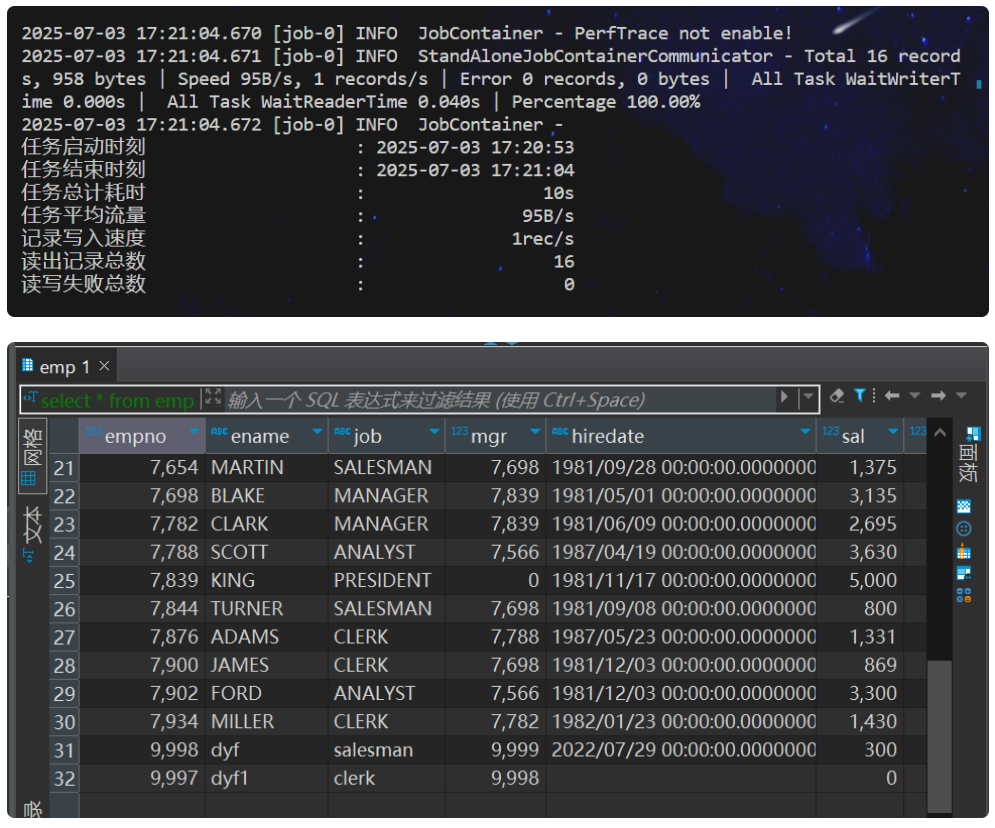Expand the filter history dropdown arrow
The image size is (995, 828).
click(808, 398)
